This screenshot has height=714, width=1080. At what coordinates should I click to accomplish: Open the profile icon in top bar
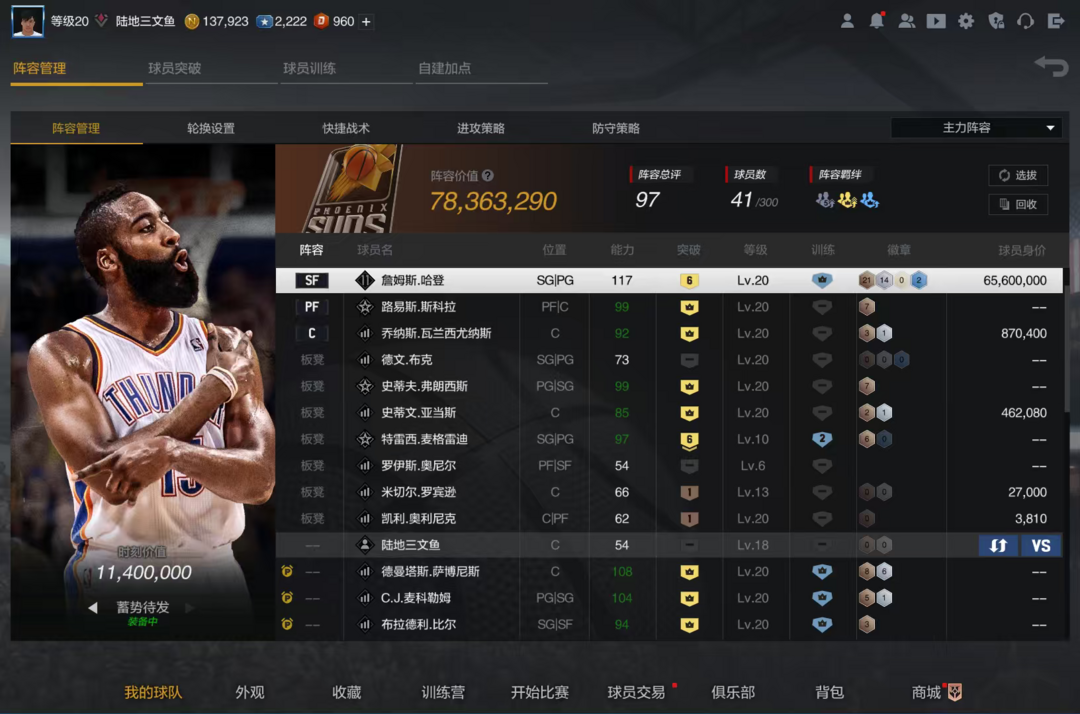[847, 21]
